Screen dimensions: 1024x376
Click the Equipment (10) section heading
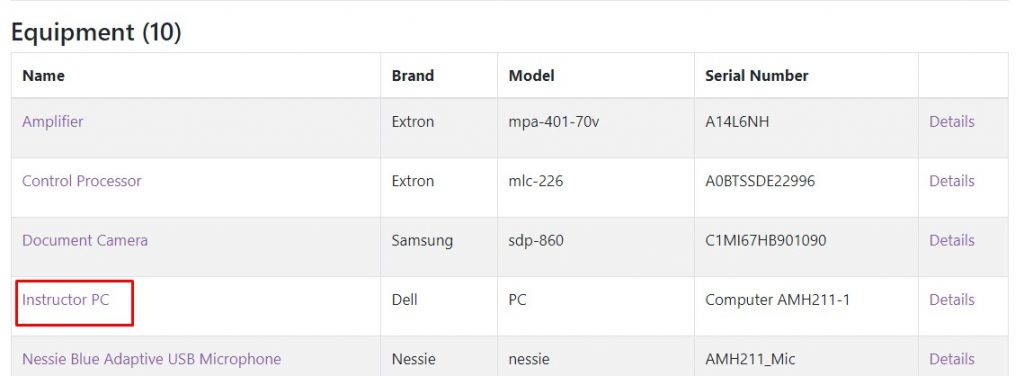point(96,32)
